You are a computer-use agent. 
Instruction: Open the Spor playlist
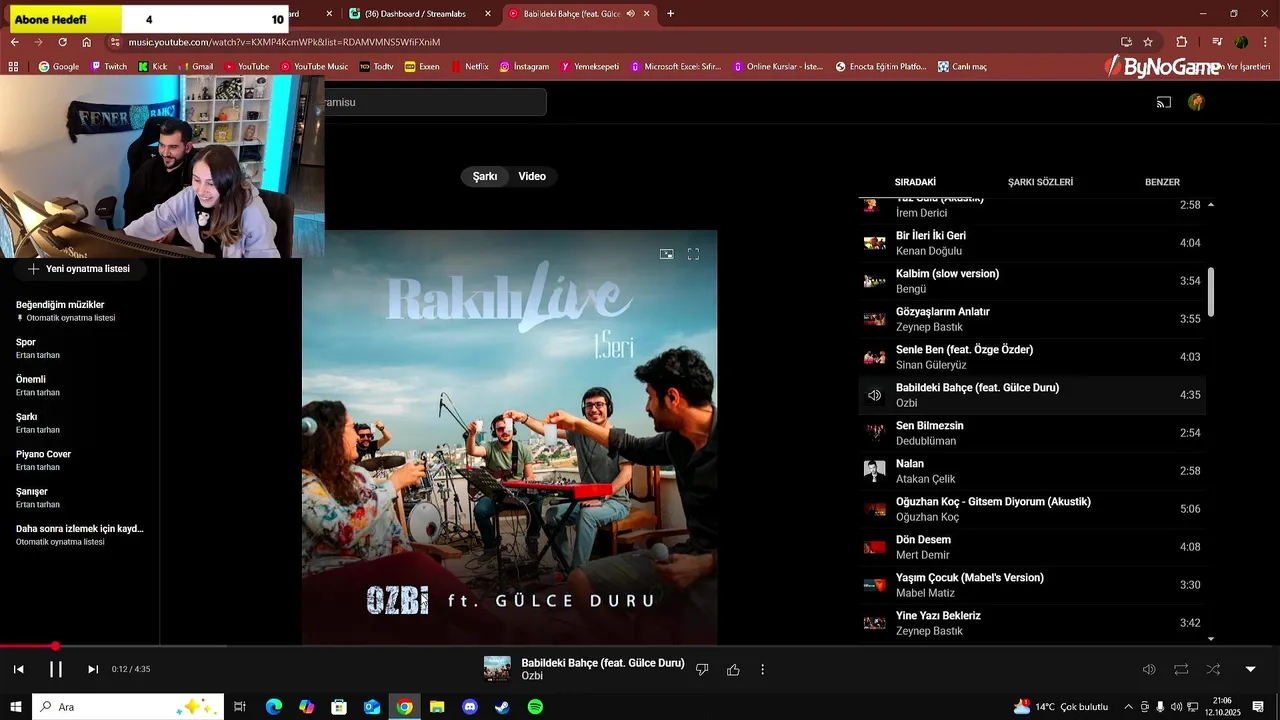pyautogui.click(x=80, y=348)
